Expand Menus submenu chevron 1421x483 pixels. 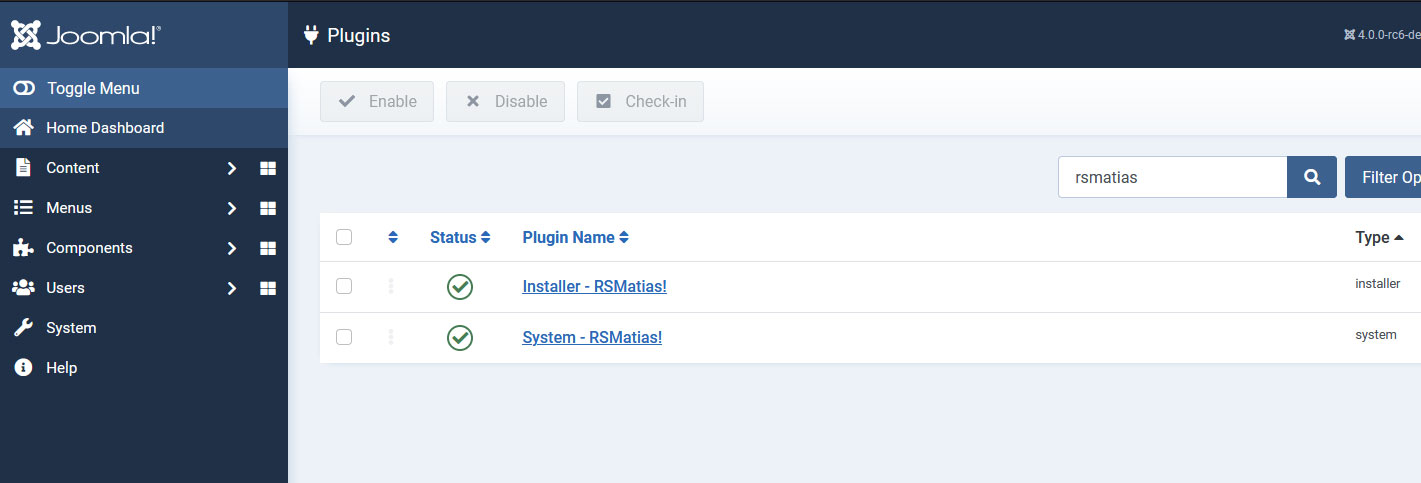coord(231,208)
